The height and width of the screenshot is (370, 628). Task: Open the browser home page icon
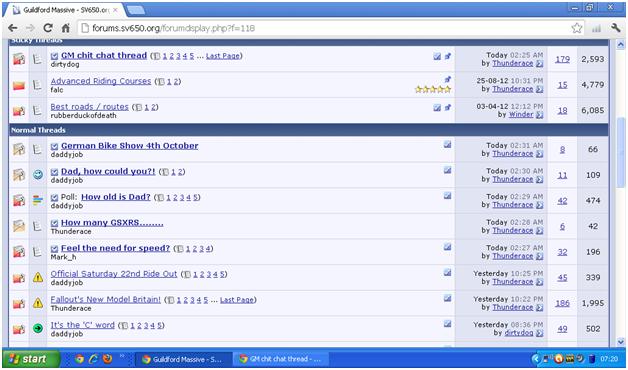pyautogui.click(x=66, y=28)
